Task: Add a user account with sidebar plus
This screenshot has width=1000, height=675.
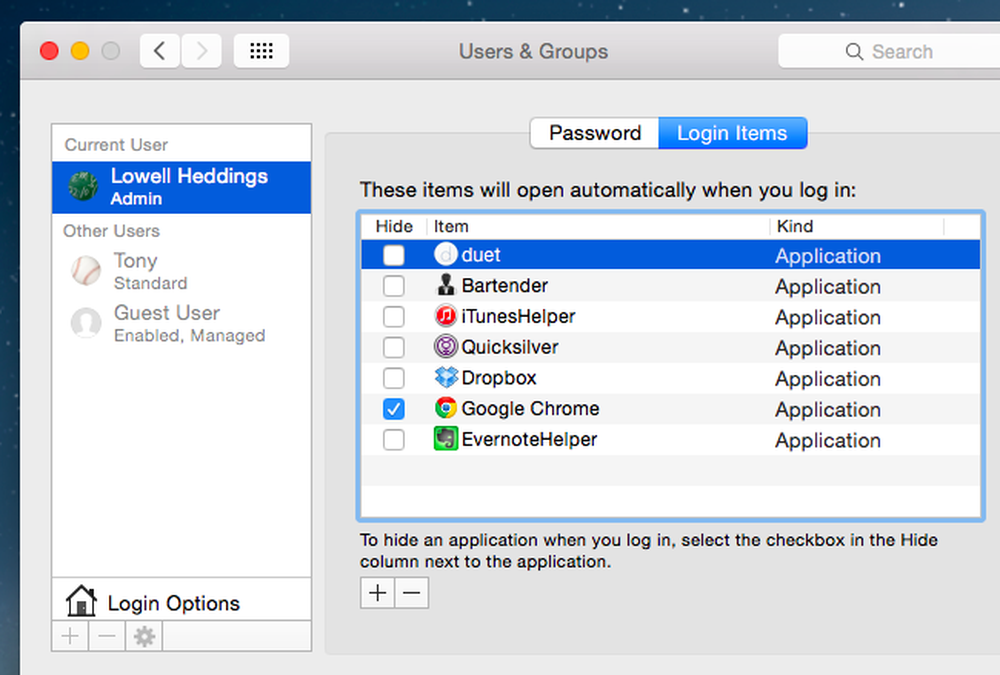Action: [x=70, y=636]
